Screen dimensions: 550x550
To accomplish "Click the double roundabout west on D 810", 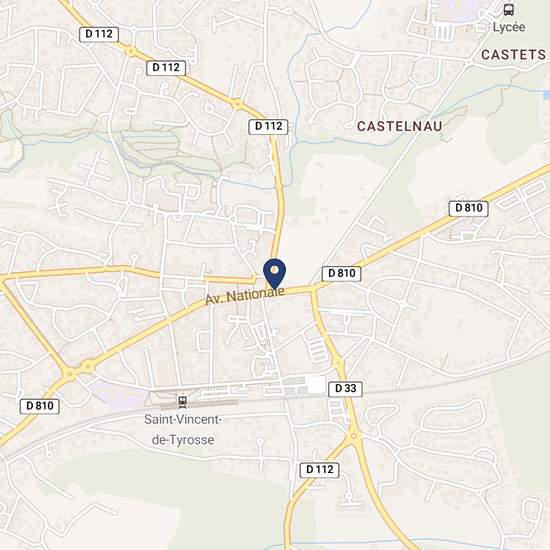I will point(79,370).
